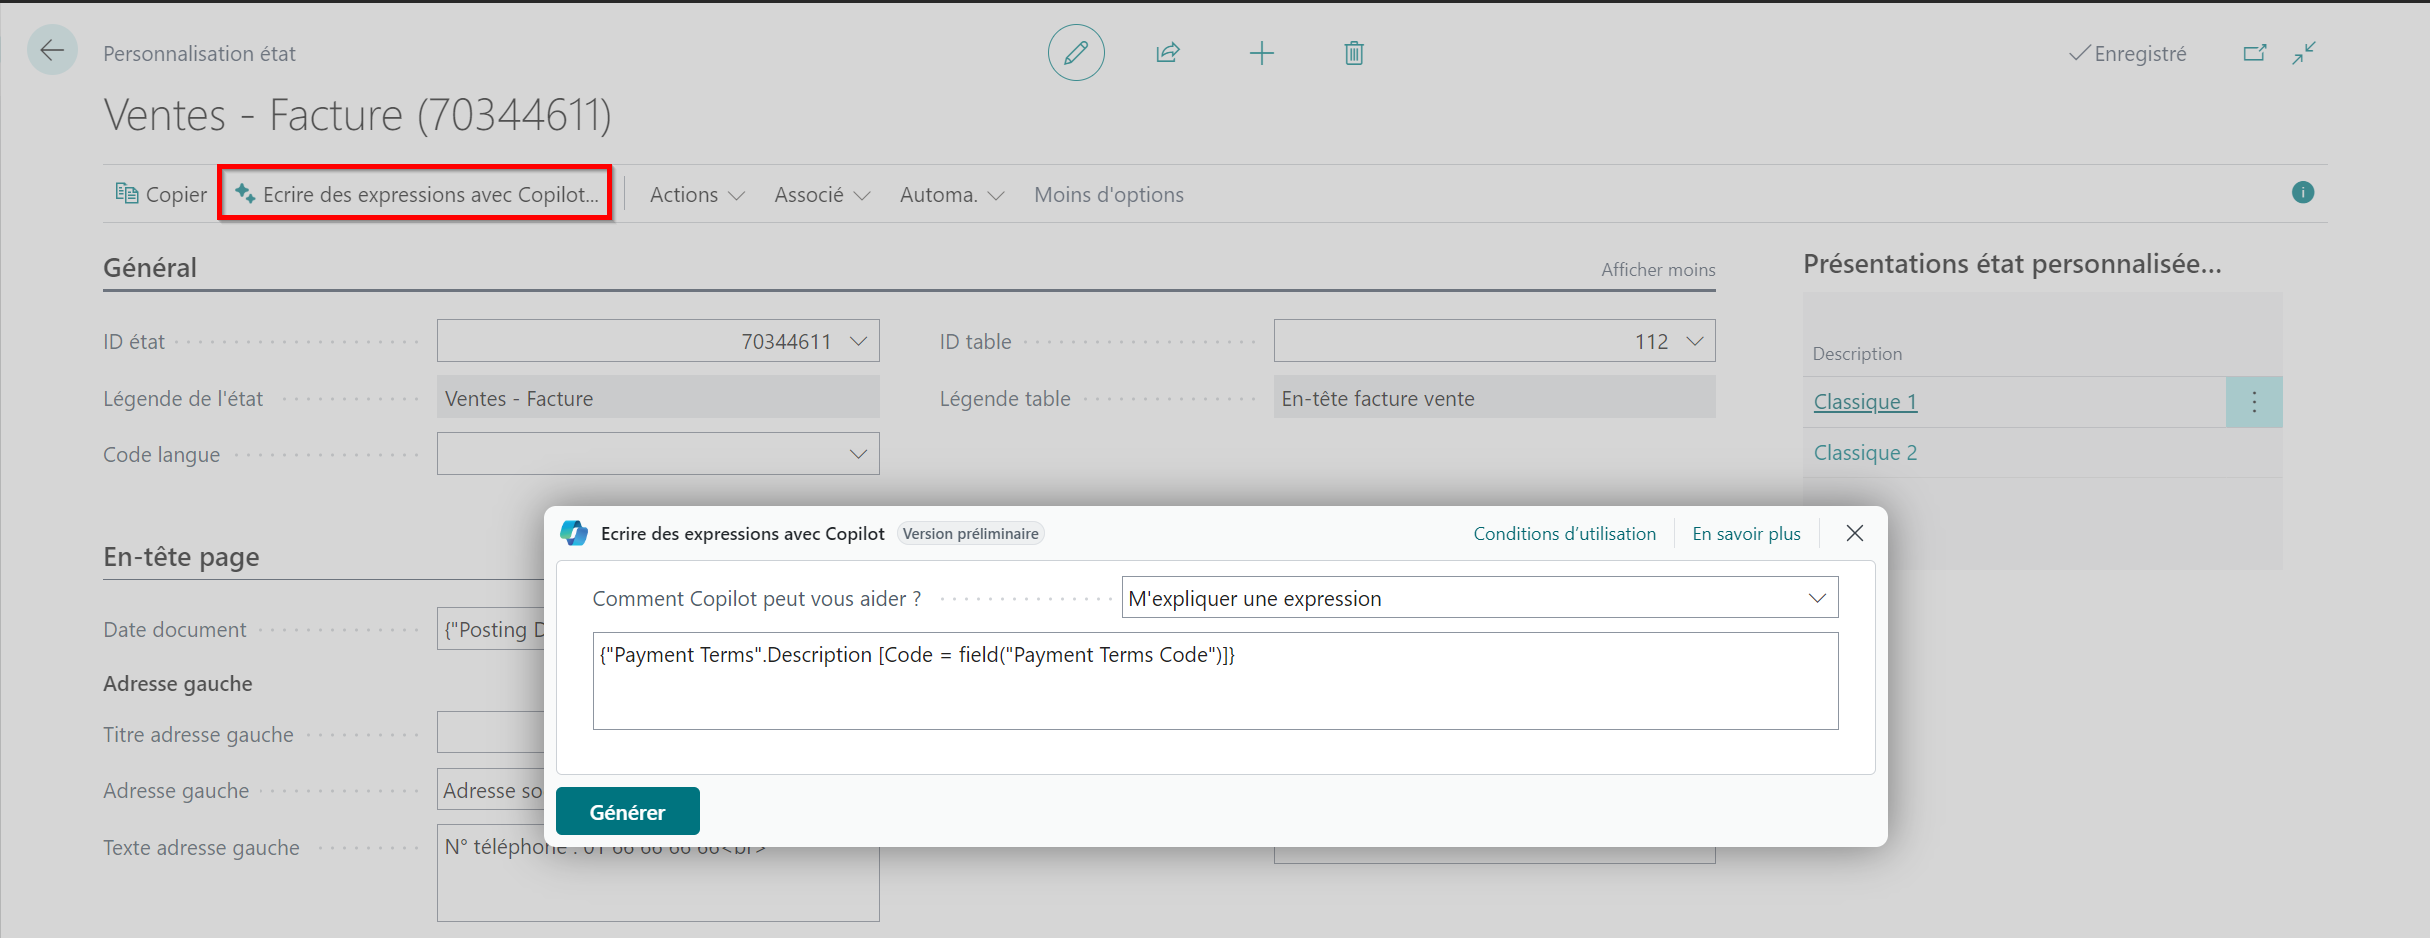The height and width of the screenshot is (938, 2430).
Task: Open the Associé menu
Action: point(822,195)
